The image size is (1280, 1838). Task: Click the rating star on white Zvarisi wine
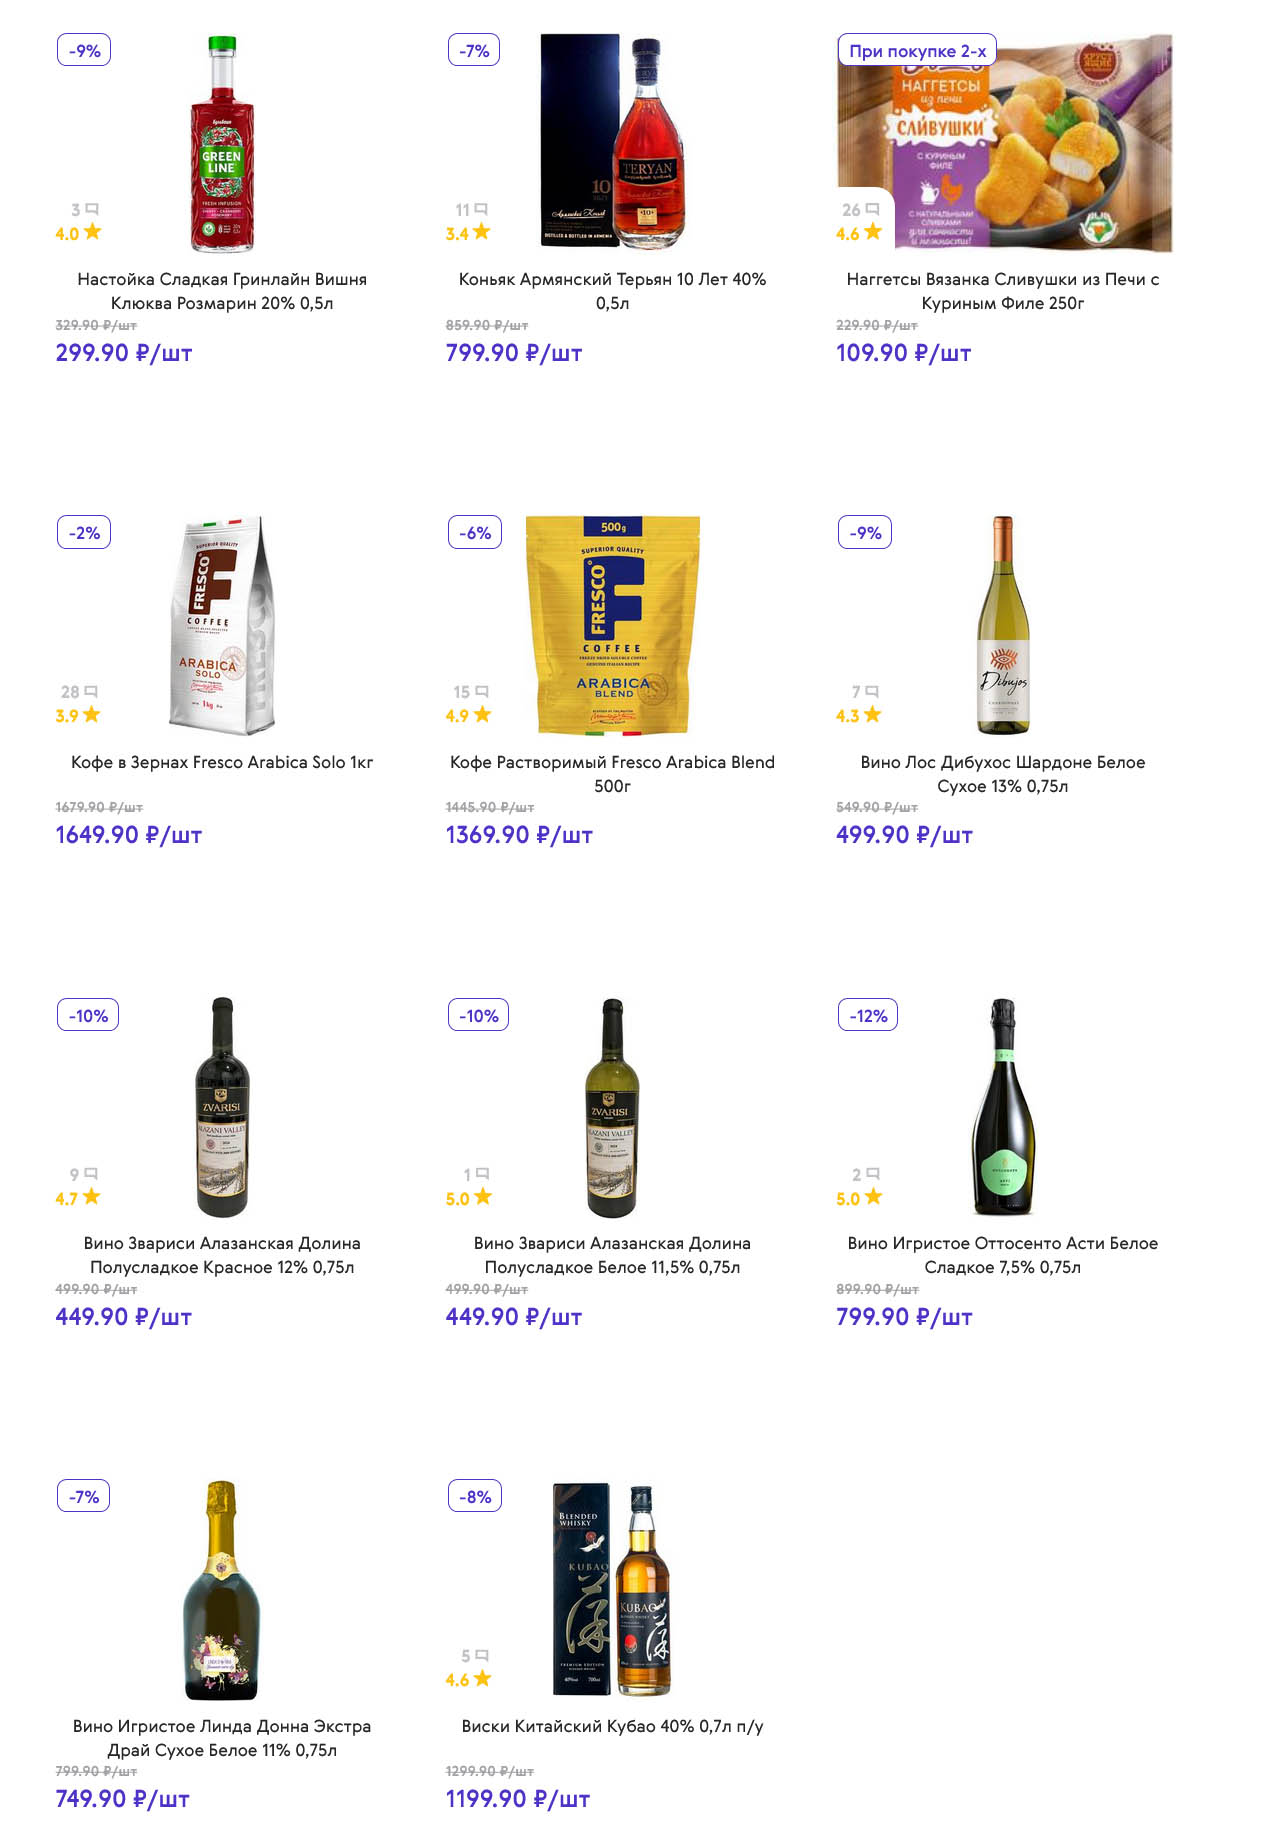coord(483,1197)
